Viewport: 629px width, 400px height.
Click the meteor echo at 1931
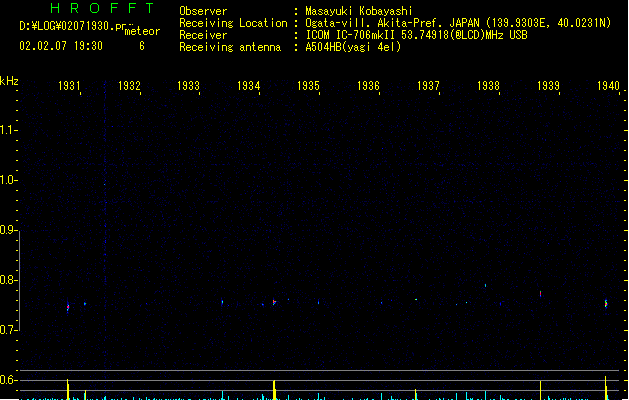coord(68,307)
